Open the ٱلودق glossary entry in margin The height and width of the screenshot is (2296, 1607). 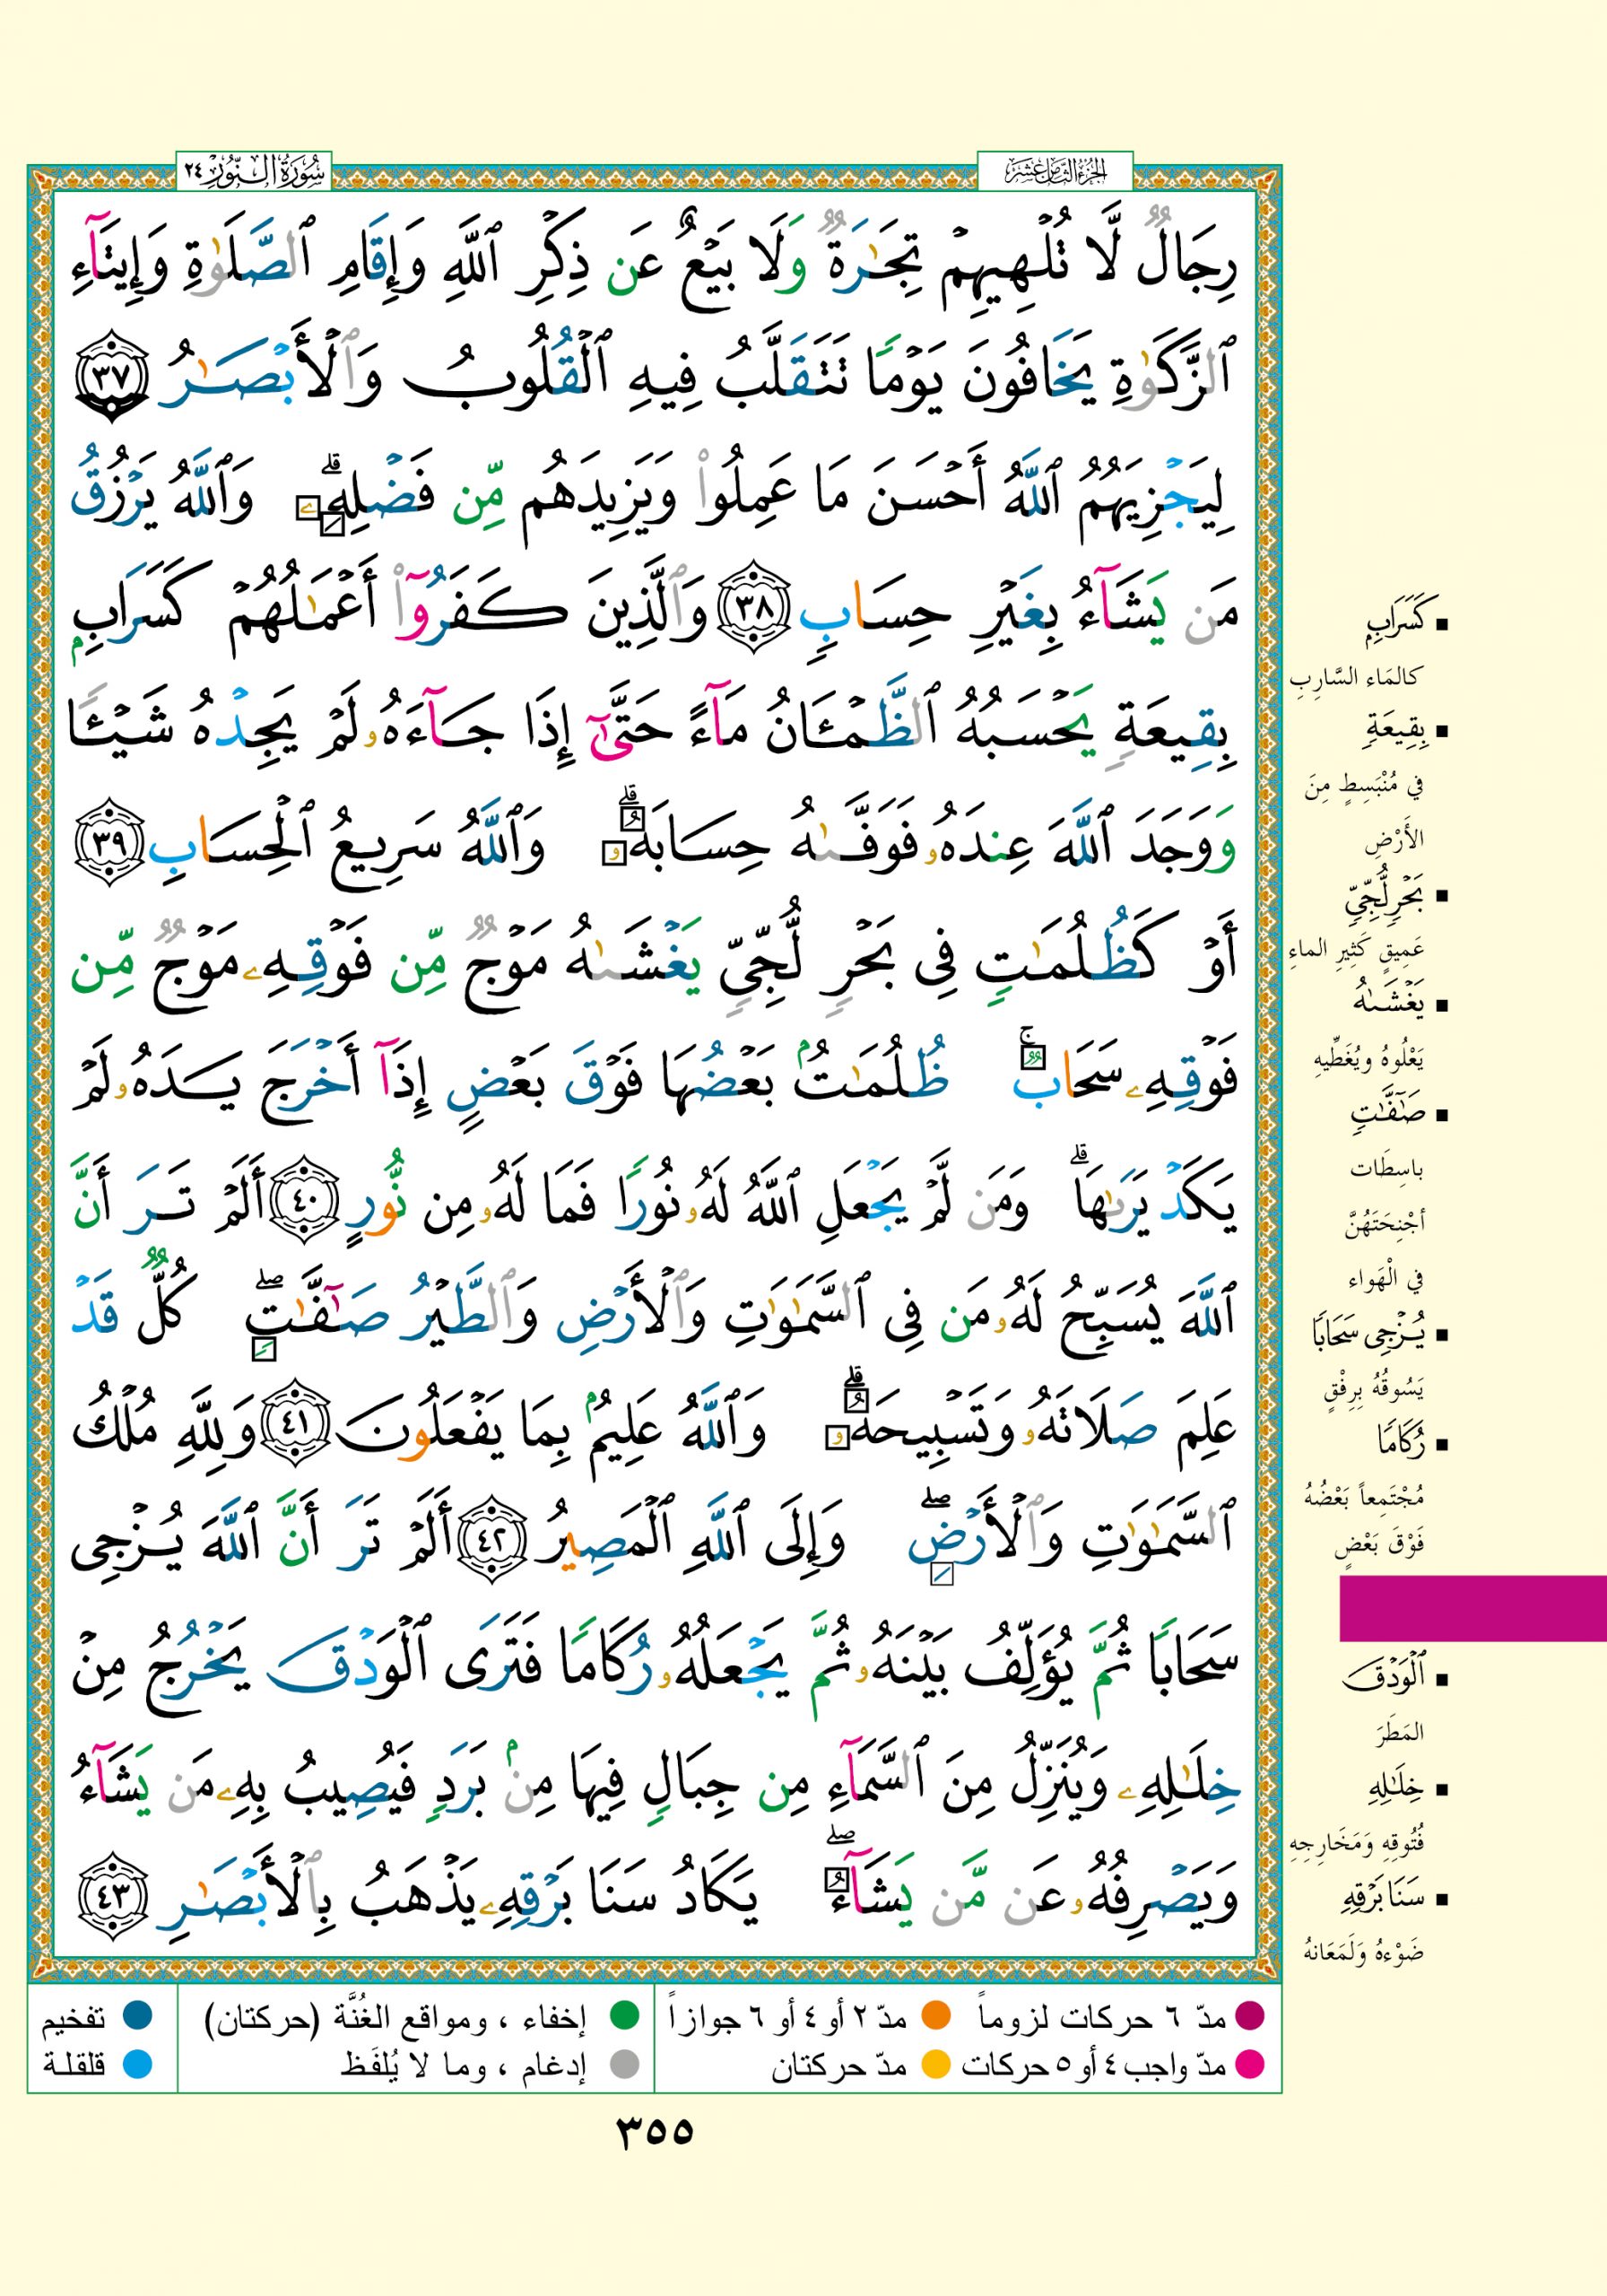tap(1385, 1679)
